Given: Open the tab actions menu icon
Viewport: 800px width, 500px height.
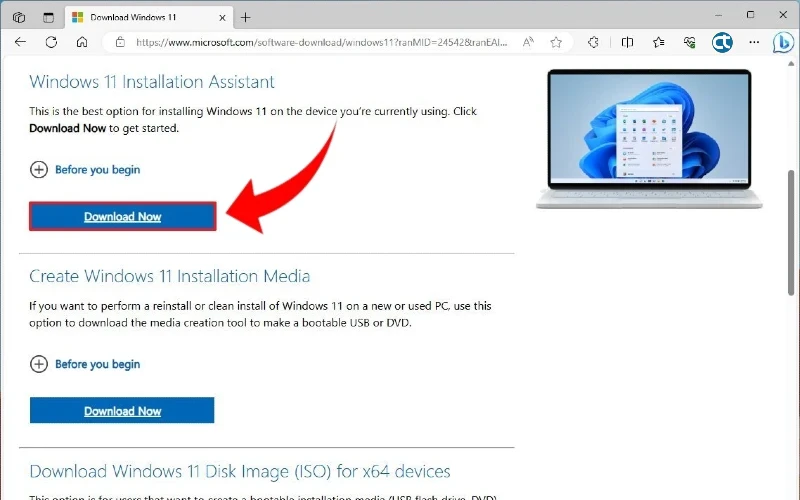Looking at the screenshot, I should (48, 17).
